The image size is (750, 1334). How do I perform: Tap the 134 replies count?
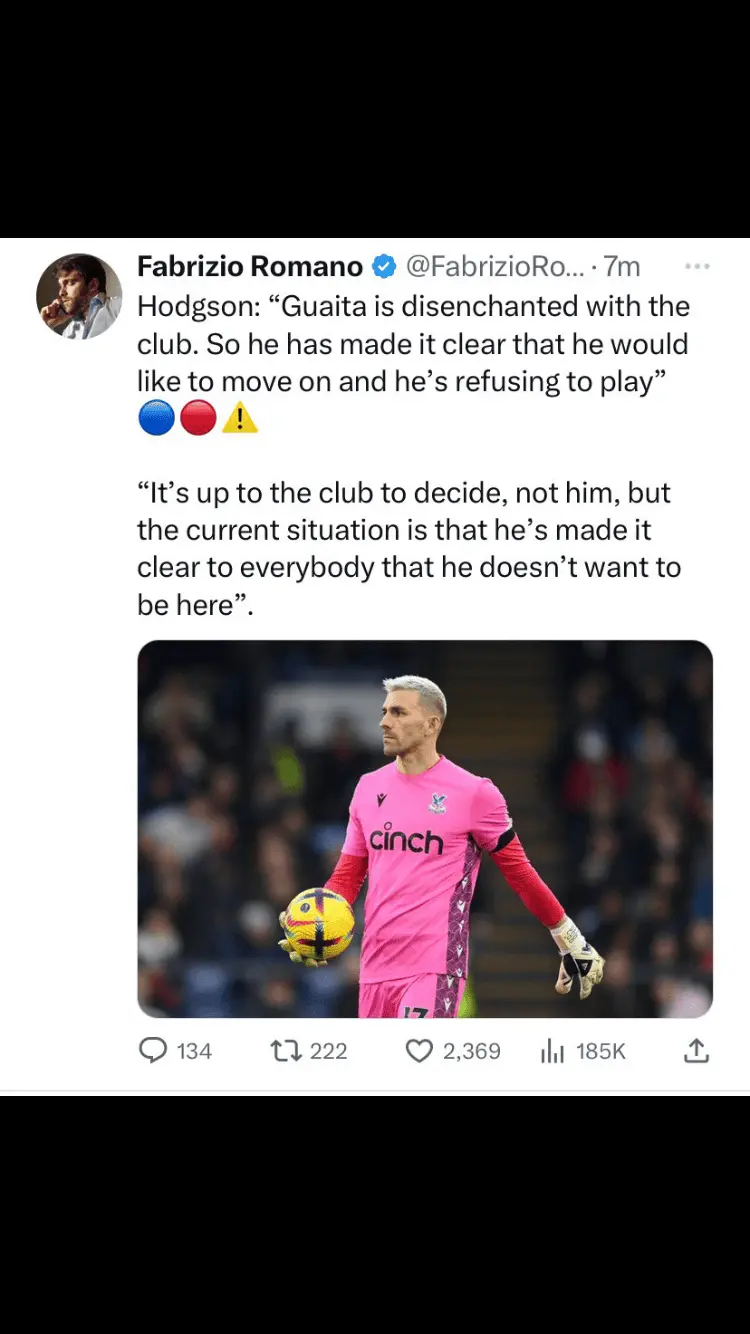pos(194,1051)
